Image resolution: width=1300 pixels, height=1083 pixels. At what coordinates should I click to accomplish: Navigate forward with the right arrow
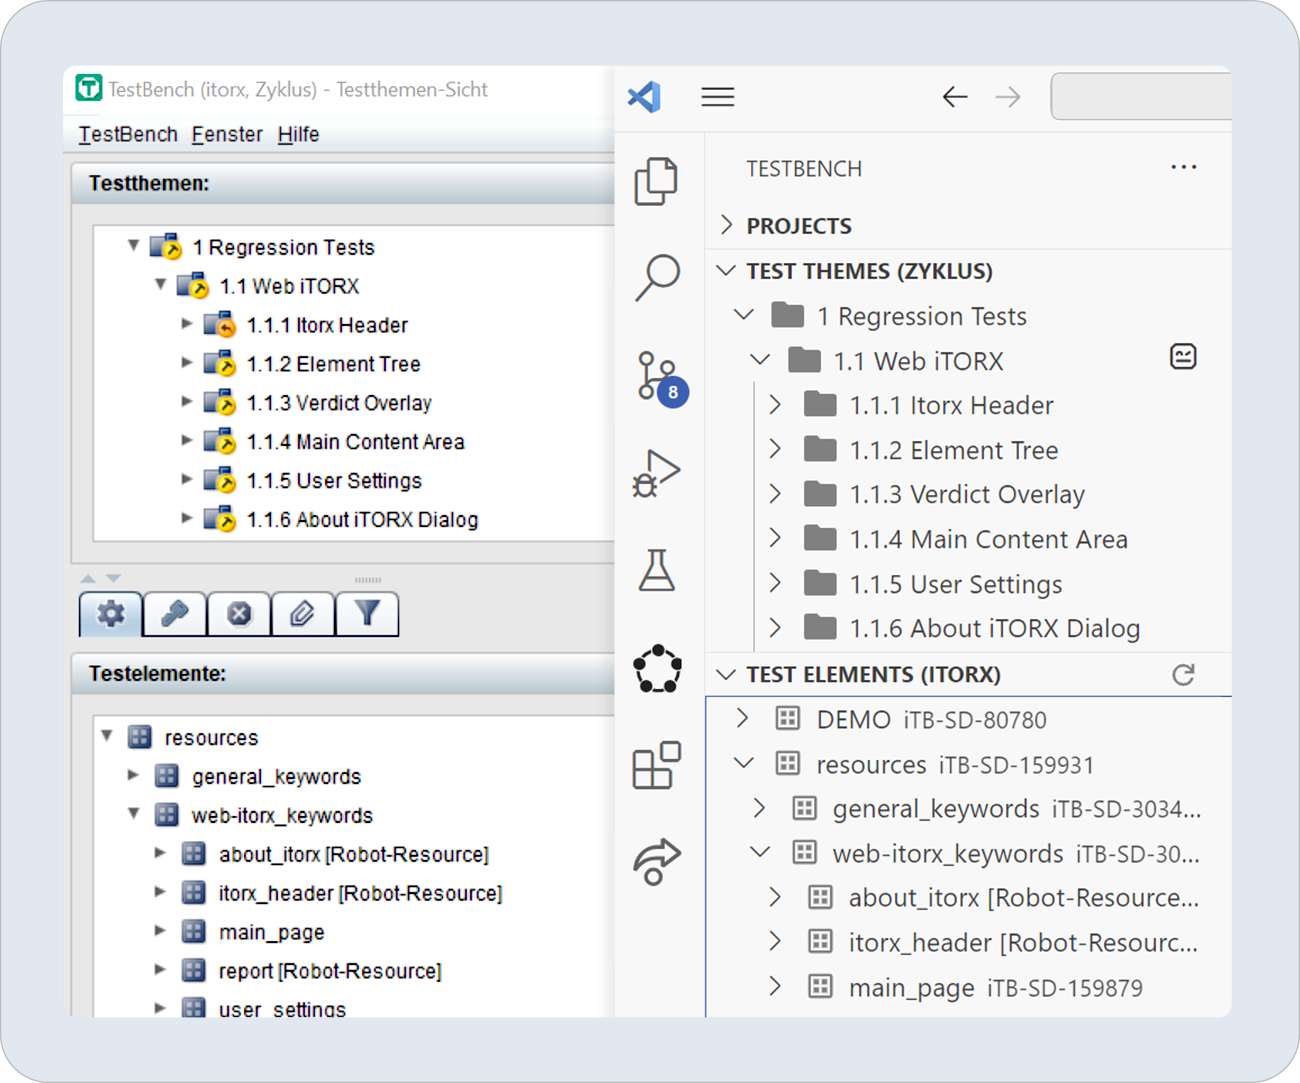click(1008, 97)
